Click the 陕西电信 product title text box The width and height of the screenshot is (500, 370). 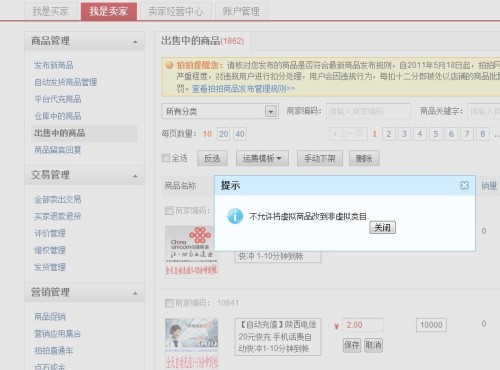[278, 337]
